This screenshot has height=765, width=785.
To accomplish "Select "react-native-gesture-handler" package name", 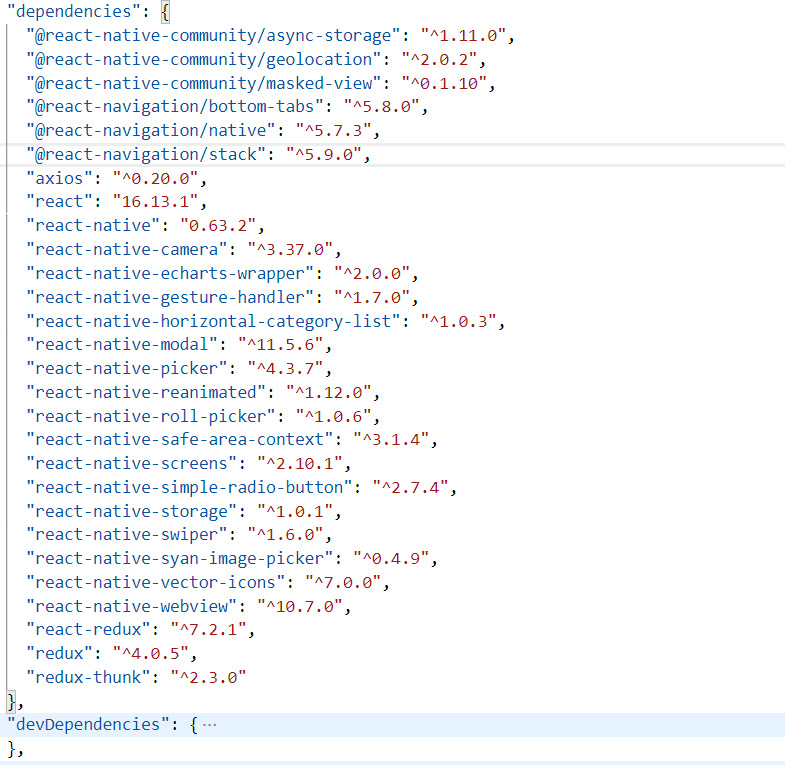I will click(170, 297).
